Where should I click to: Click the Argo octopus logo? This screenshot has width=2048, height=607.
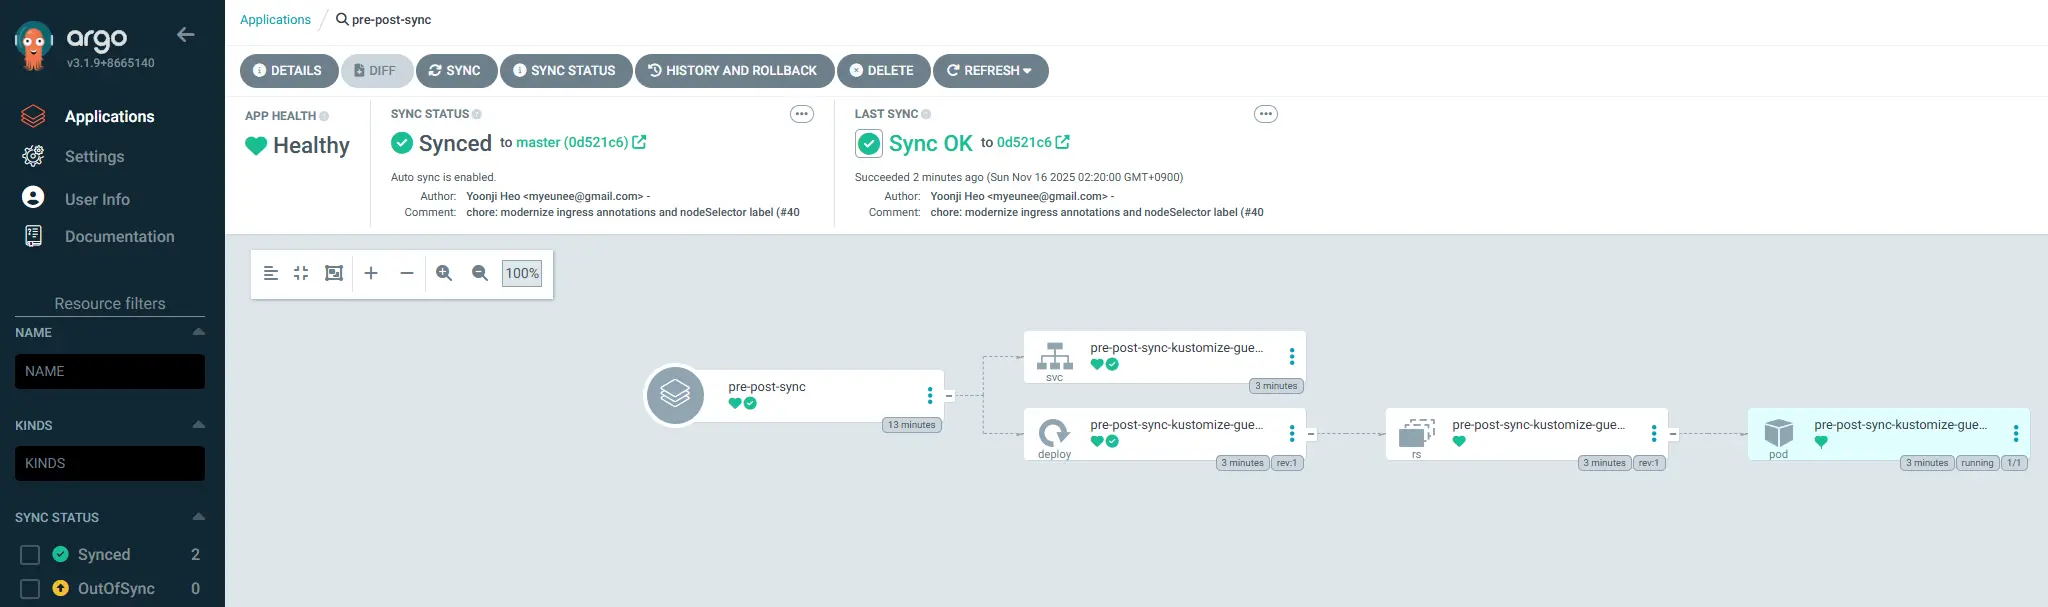click(34, 46)
